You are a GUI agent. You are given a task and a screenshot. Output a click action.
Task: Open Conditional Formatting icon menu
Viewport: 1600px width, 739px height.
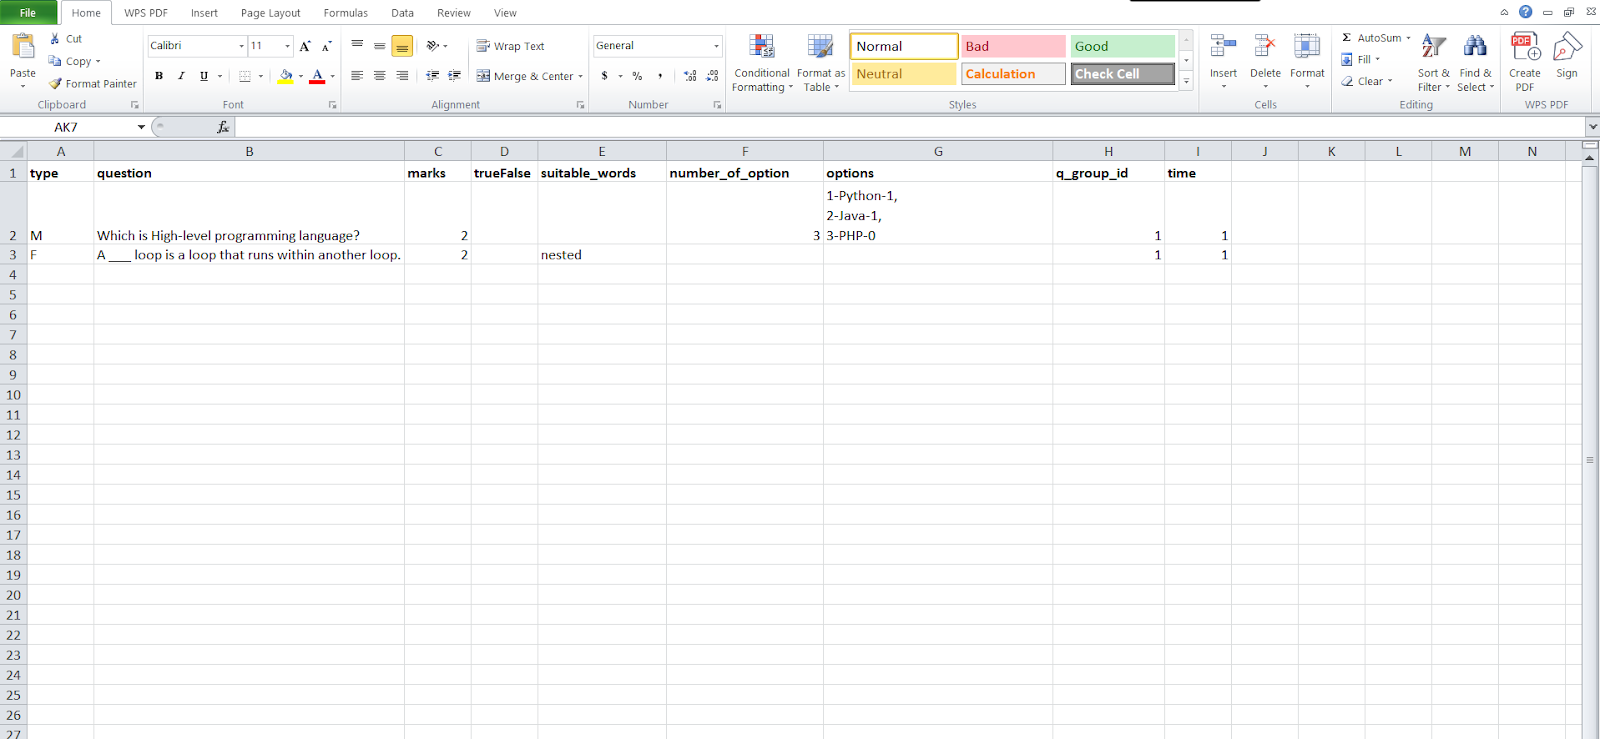pos(762,47)
